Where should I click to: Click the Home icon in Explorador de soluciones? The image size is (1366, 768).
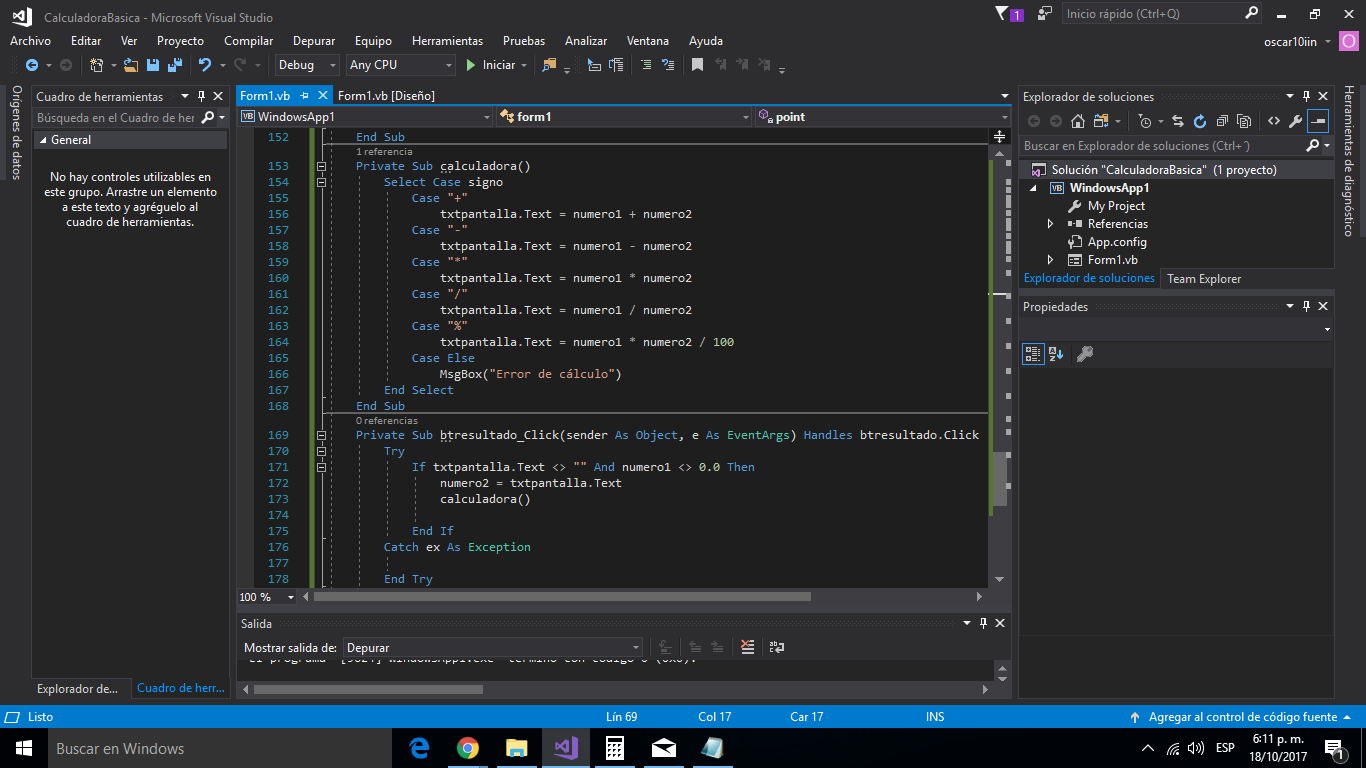(x=1077, y=121)
